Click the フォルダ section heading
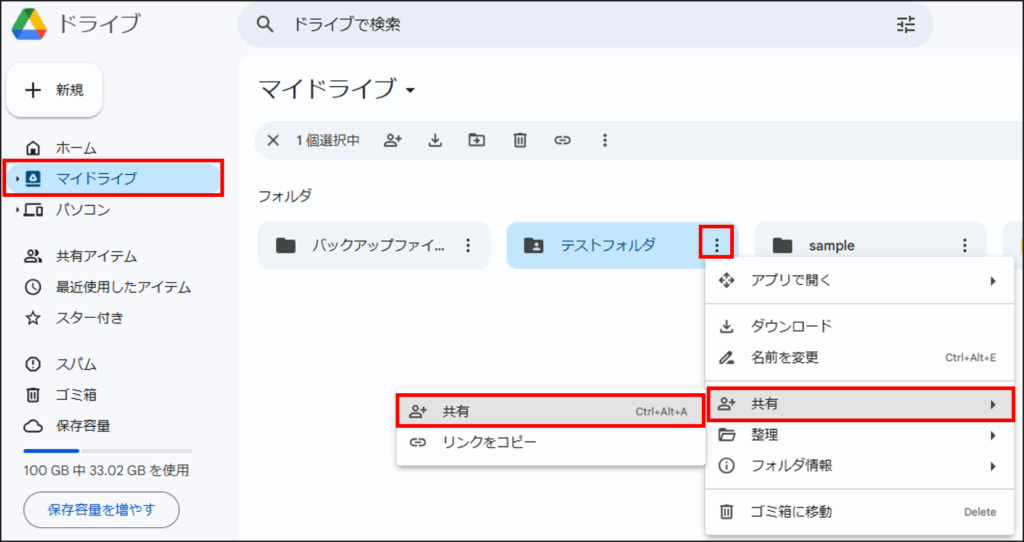 pyautogui.click(x=285, y=195)
